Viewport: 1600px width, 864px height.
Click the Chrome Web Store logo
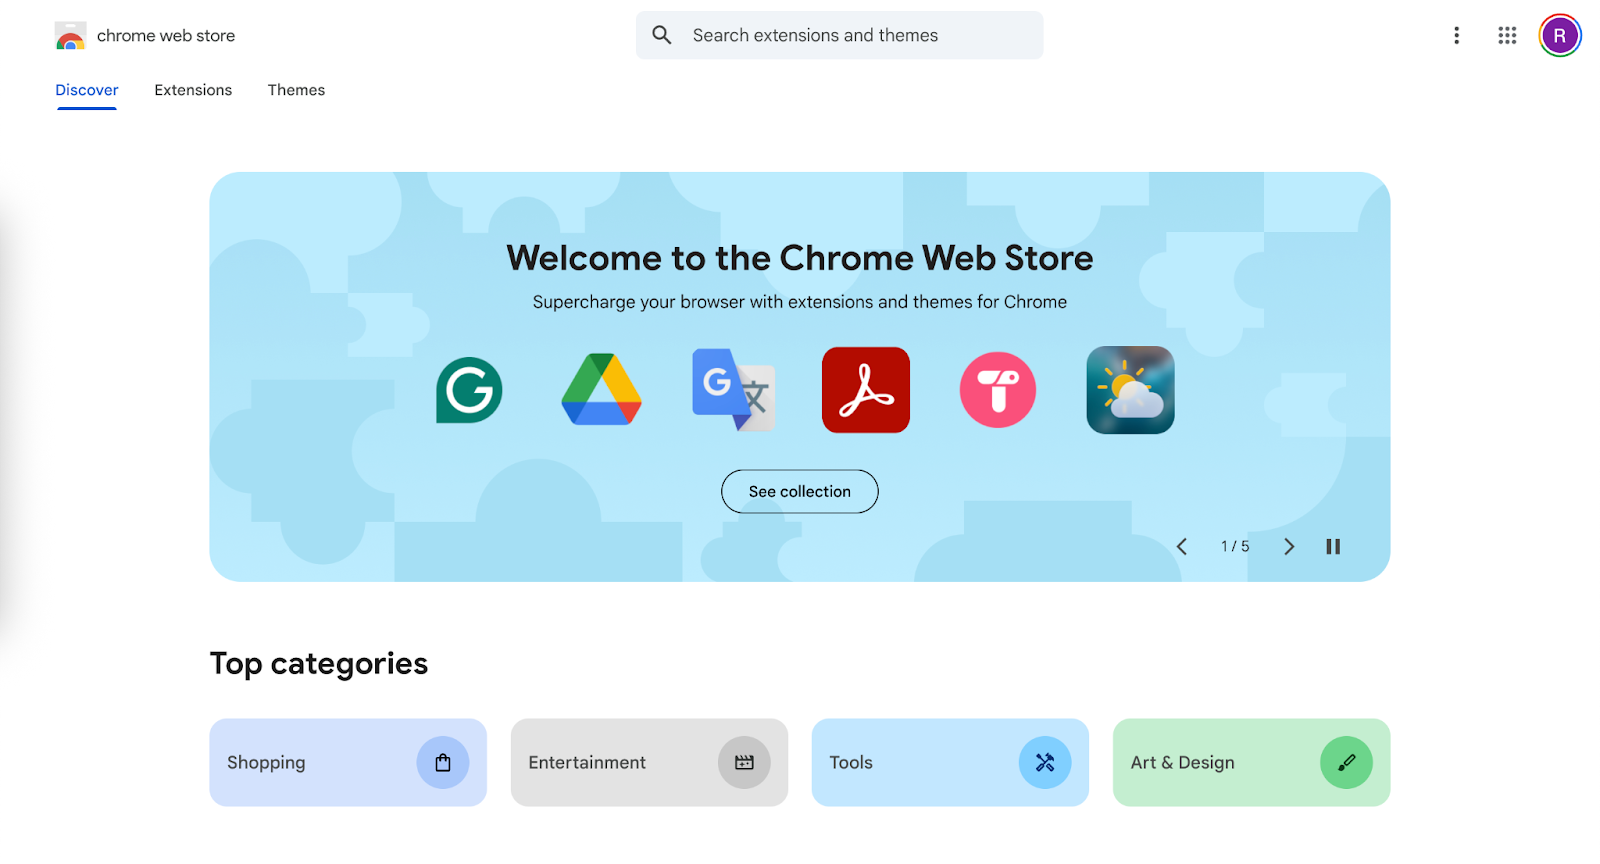click(x=70, y=36)
